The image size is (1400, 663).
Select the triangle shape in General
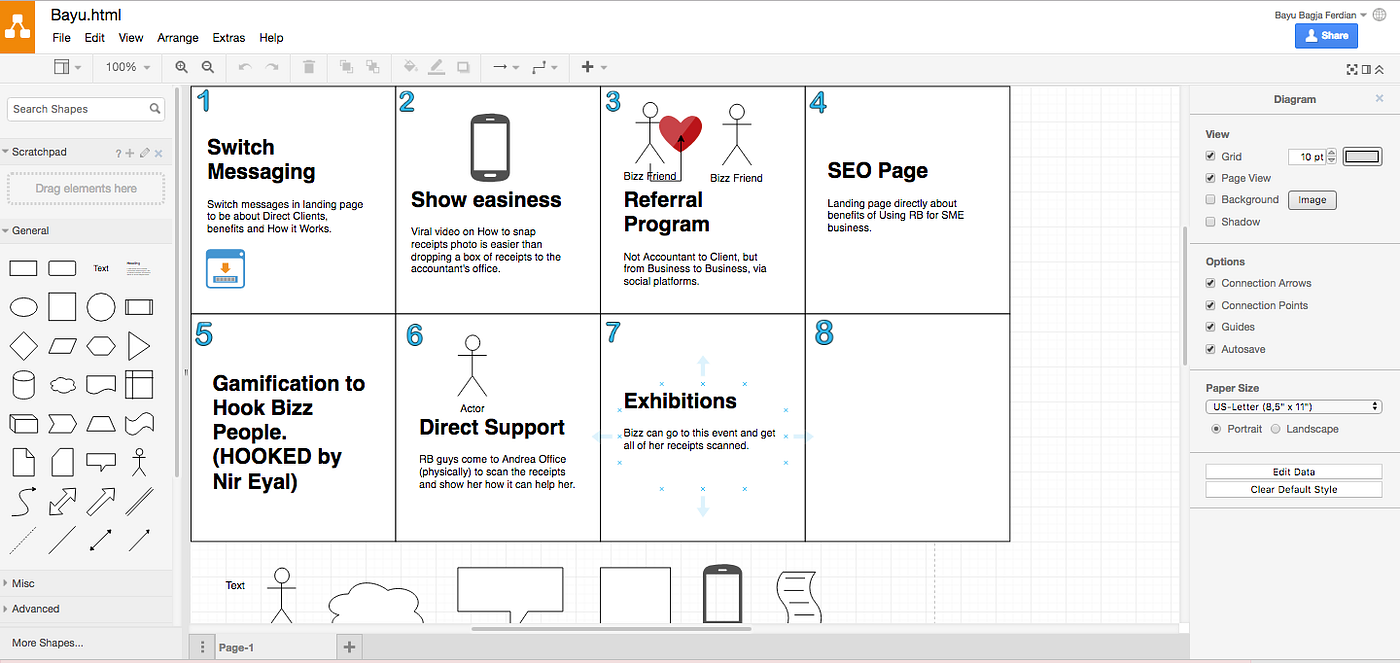(x=139, y=346)
